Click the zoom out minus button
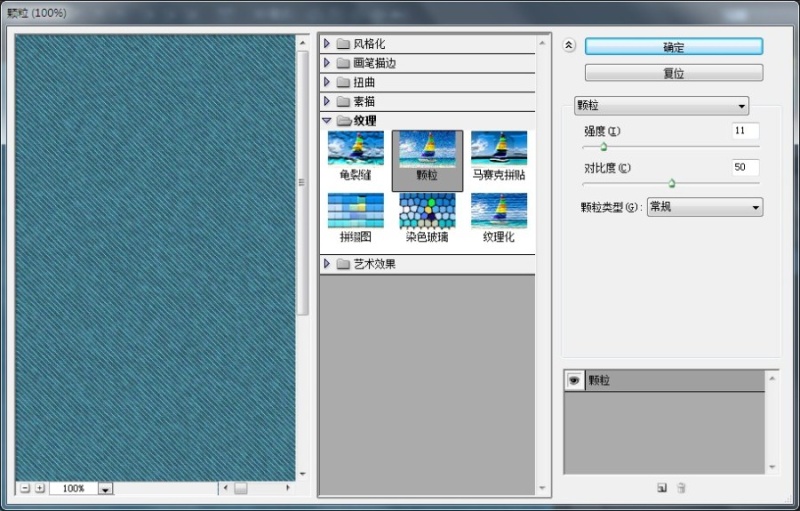800x511 pixels. click(24, 488)
